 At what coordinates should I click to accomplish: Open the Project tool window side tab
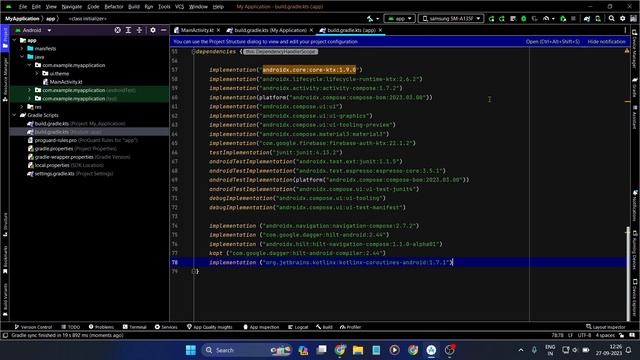click(x=5, y=38)
